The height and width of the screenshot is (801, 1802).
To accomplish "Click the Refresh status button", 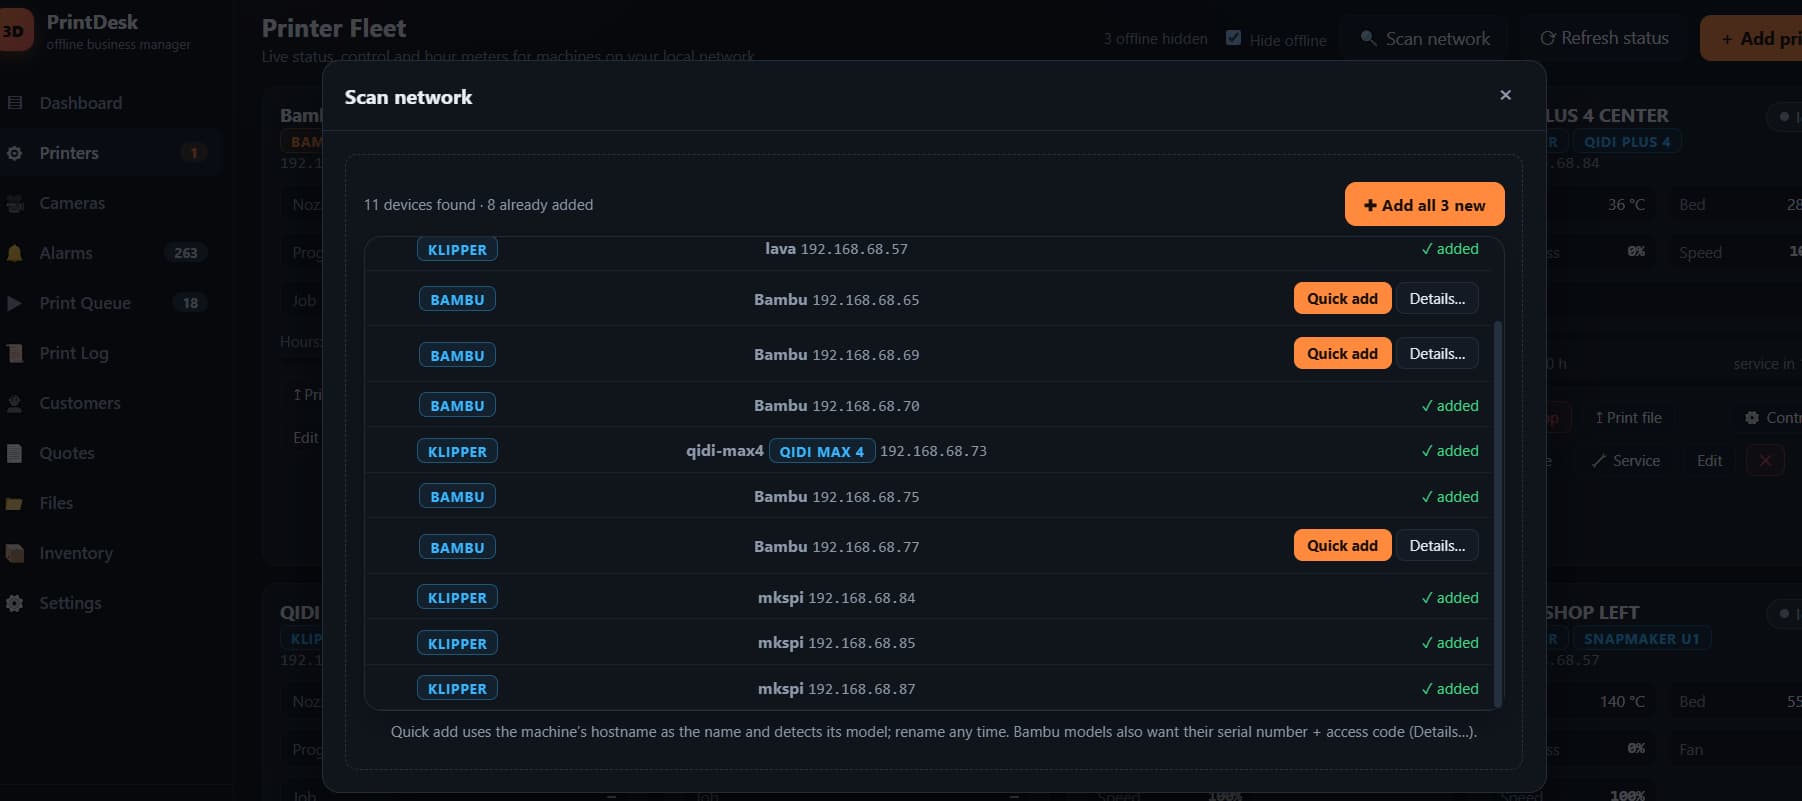I will [1604, 38].
